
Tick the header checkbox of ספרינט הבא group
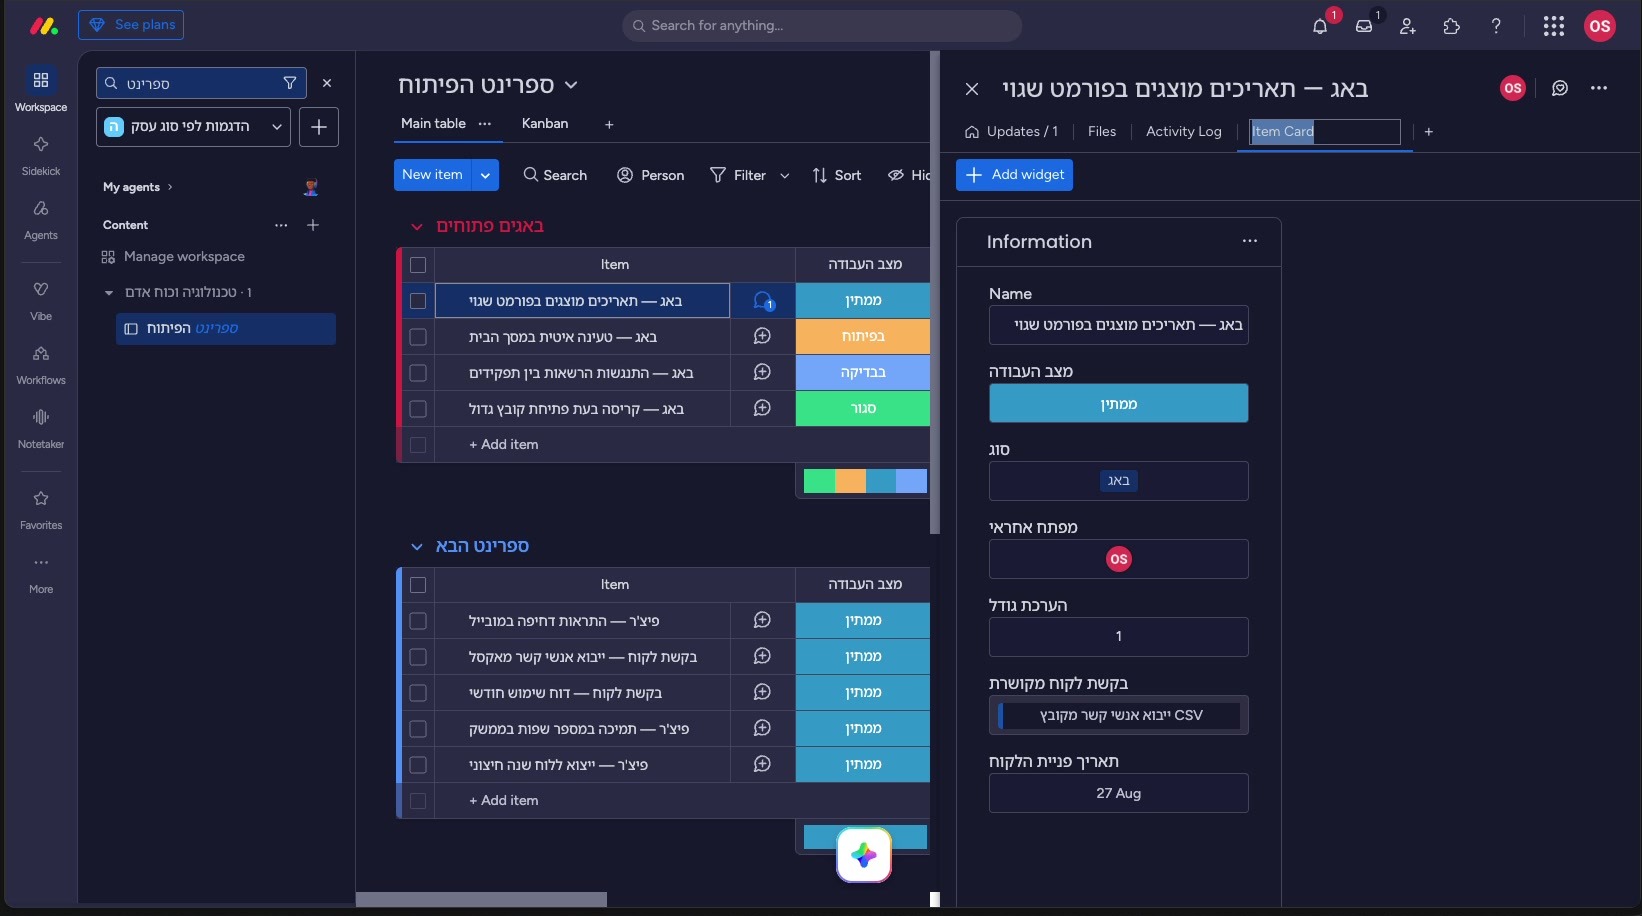pyautogui.click(x=418, y=585)
